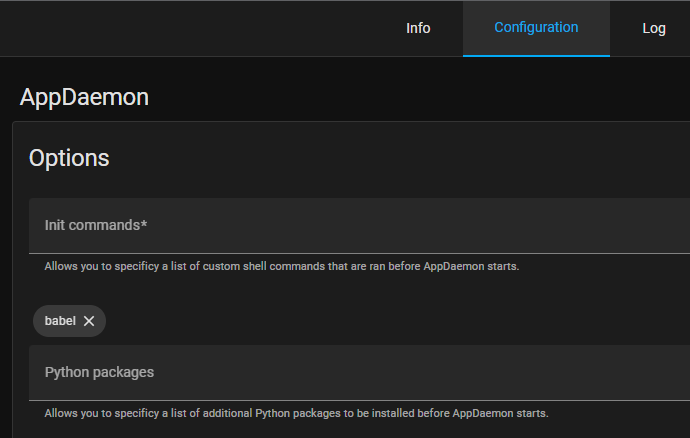Switch to the Configuration tab

point(536,28)
